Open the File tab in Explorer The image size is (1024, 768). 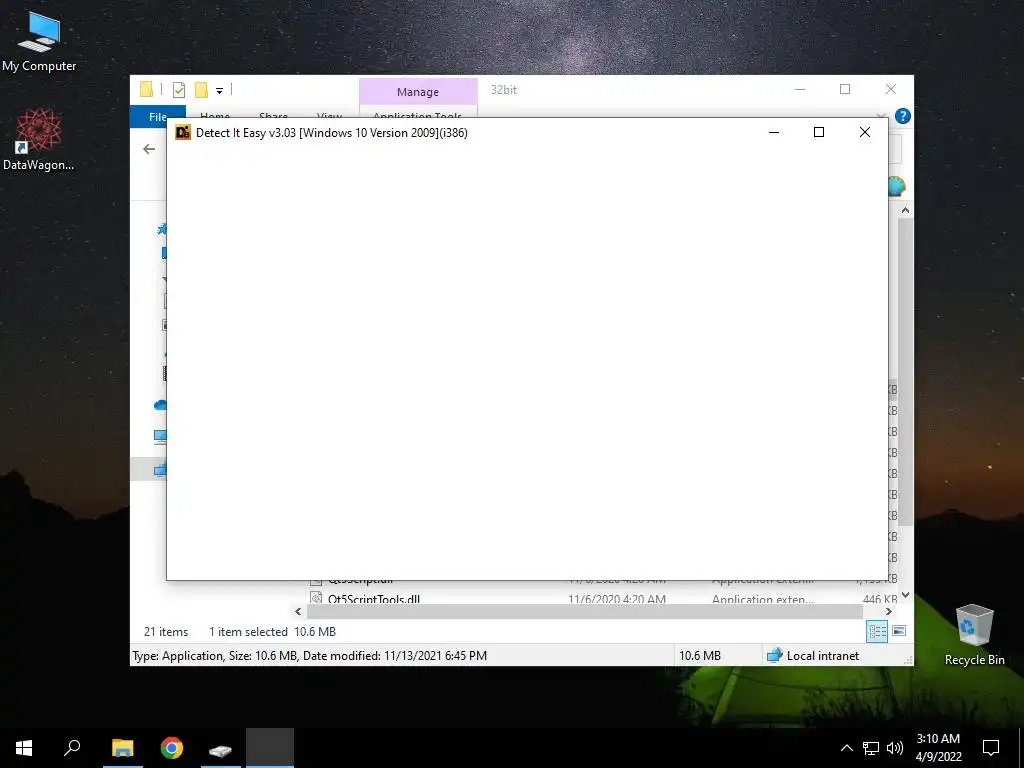pos(158,116)
